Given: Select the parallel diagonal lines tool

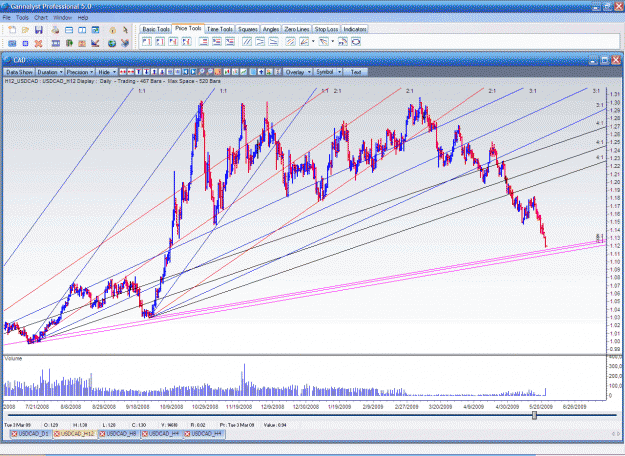Looking at the screenshot, I should coord(247,41).
